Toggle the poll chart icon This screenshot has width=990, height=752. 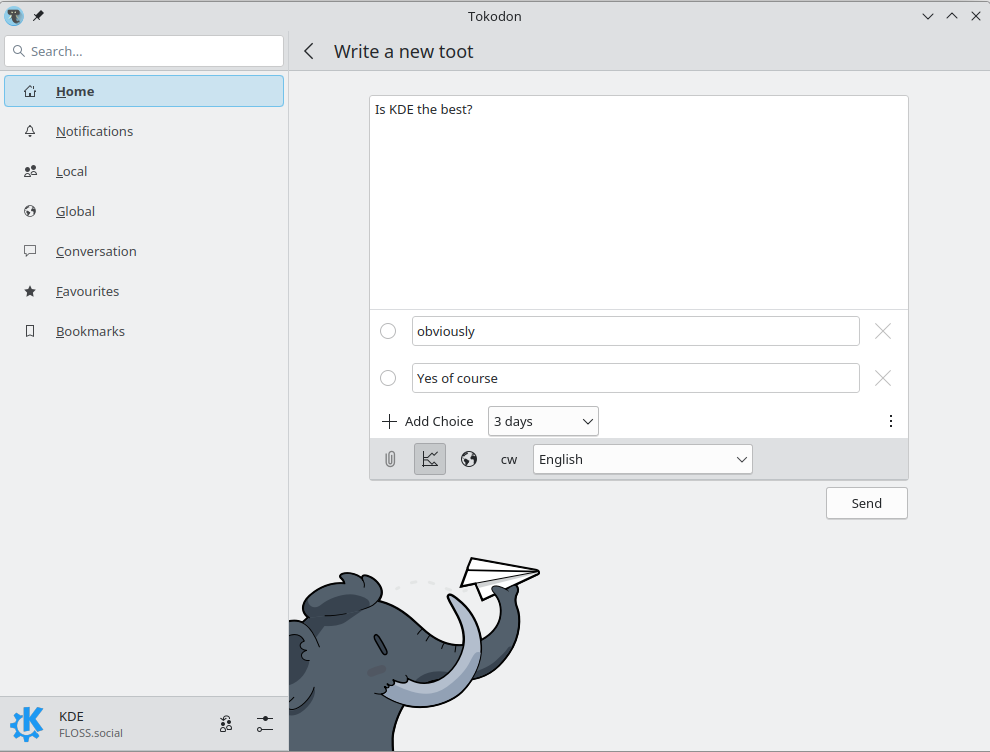(430, 459)
